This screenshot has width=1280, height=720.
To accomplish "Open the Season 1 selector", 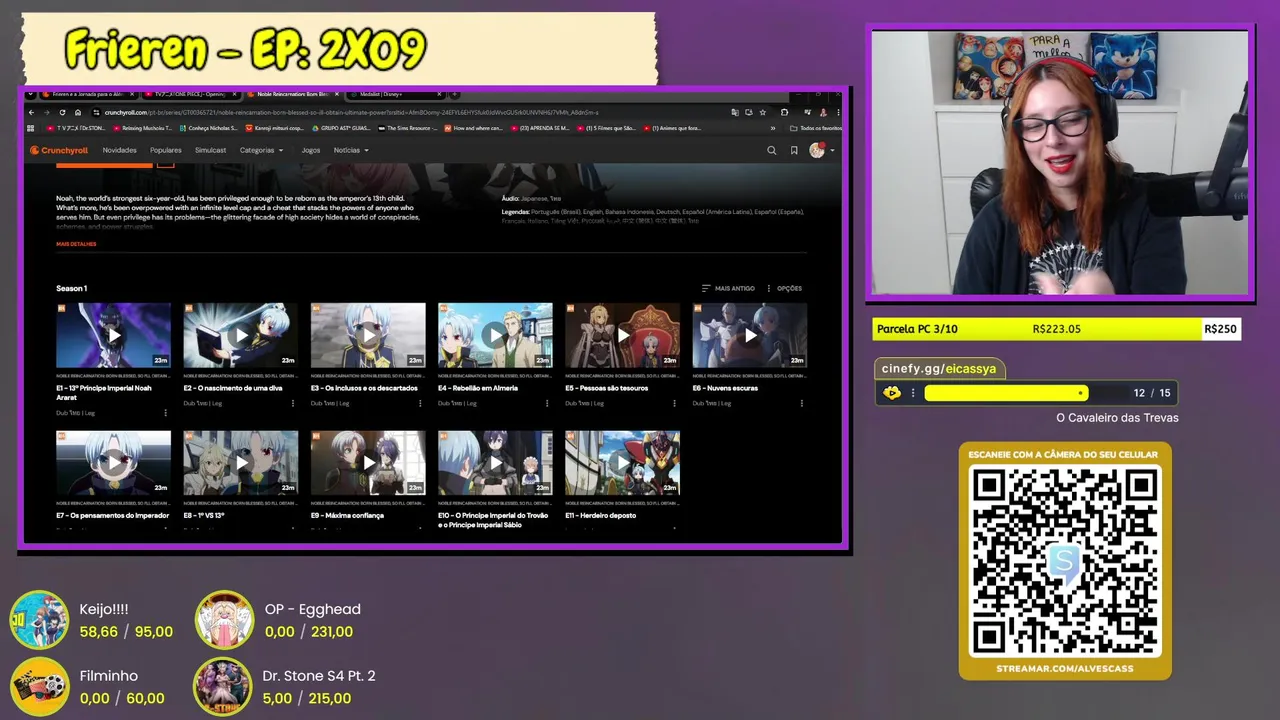I will click(x=71, y=288).
